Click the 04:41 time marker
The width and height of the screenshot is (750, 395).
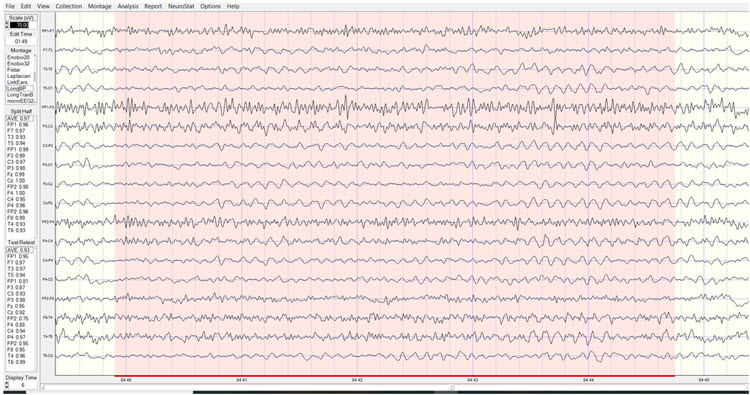(x=242, y=380)
